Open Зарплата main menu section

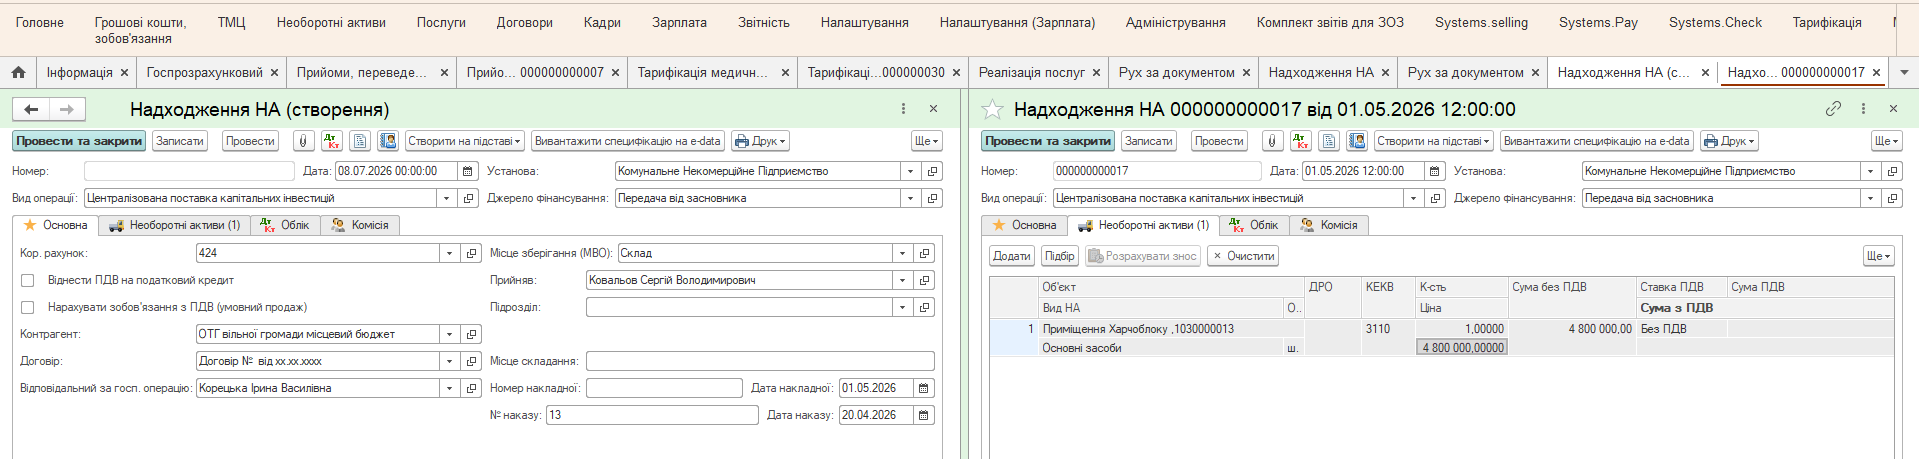[679, 22]
